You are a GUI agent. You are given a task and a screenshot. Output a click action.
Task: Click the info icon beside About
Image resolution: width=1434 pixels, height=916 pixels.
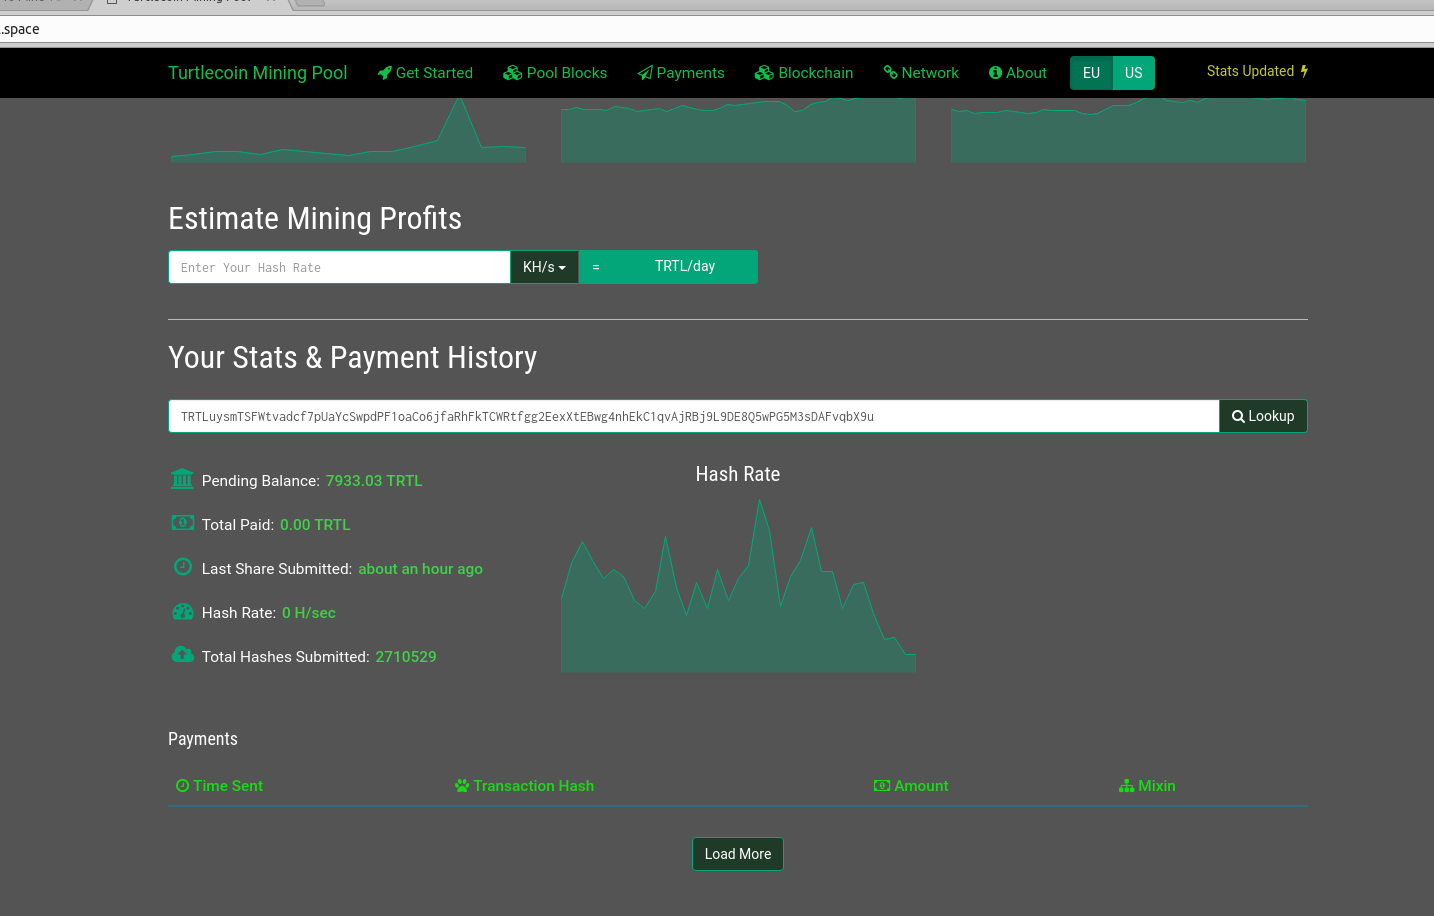click(995, 73)
